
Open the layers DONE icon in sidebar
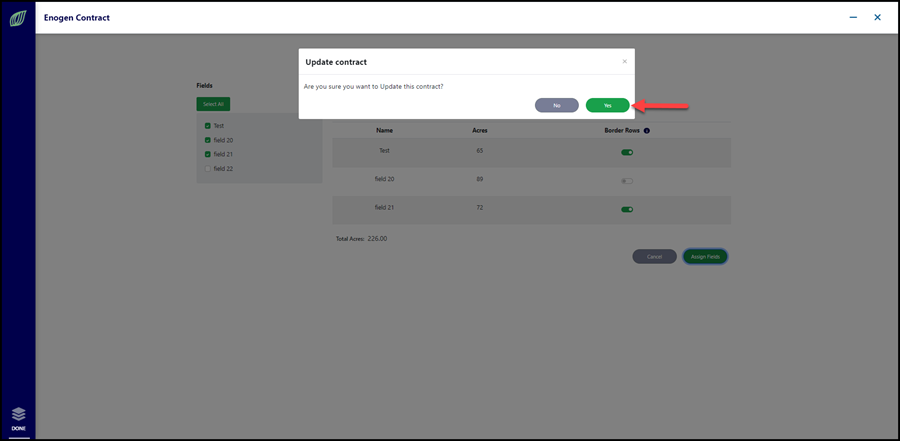18,419
